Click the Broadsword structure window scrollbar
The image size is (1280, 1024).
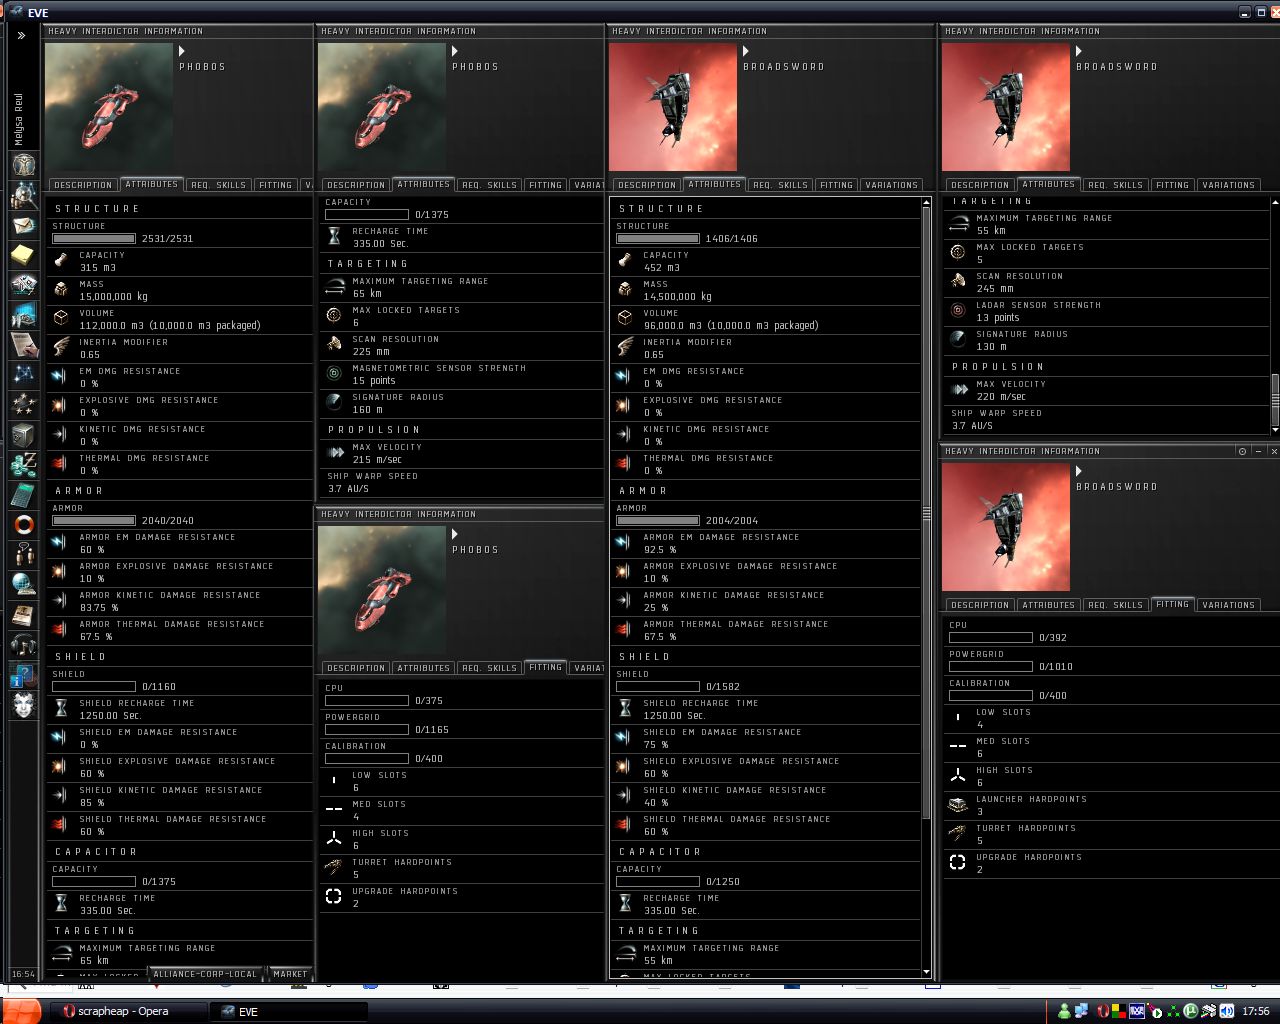(x=926, y=512)
